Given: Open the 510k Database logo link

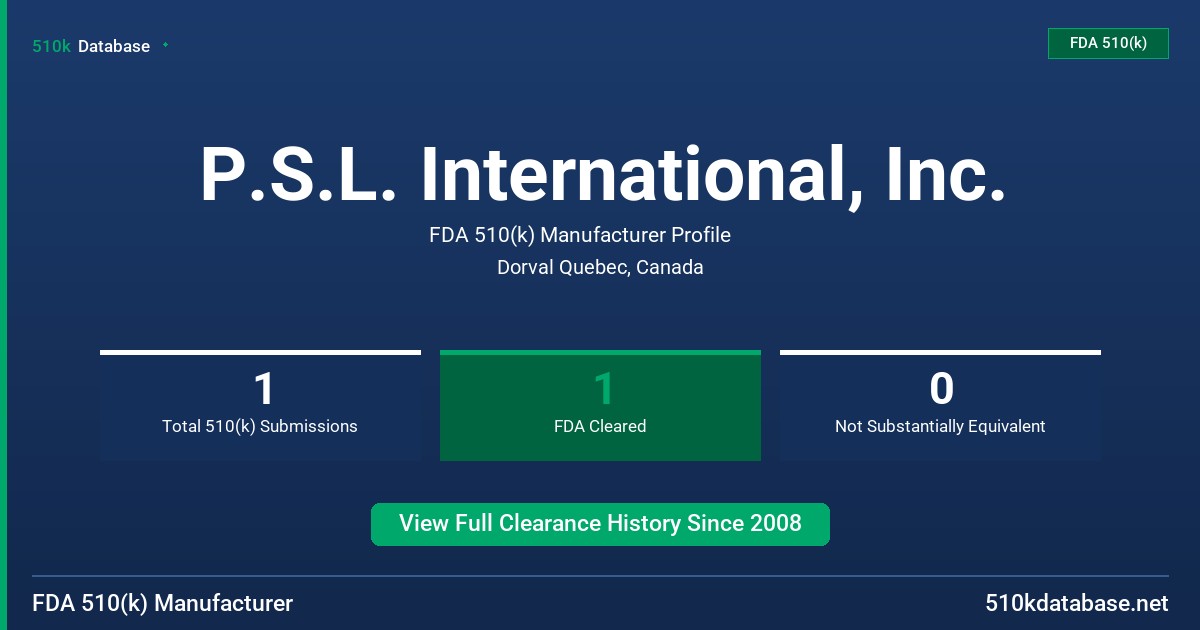Looking at the screenshot, I should [91, 46].
